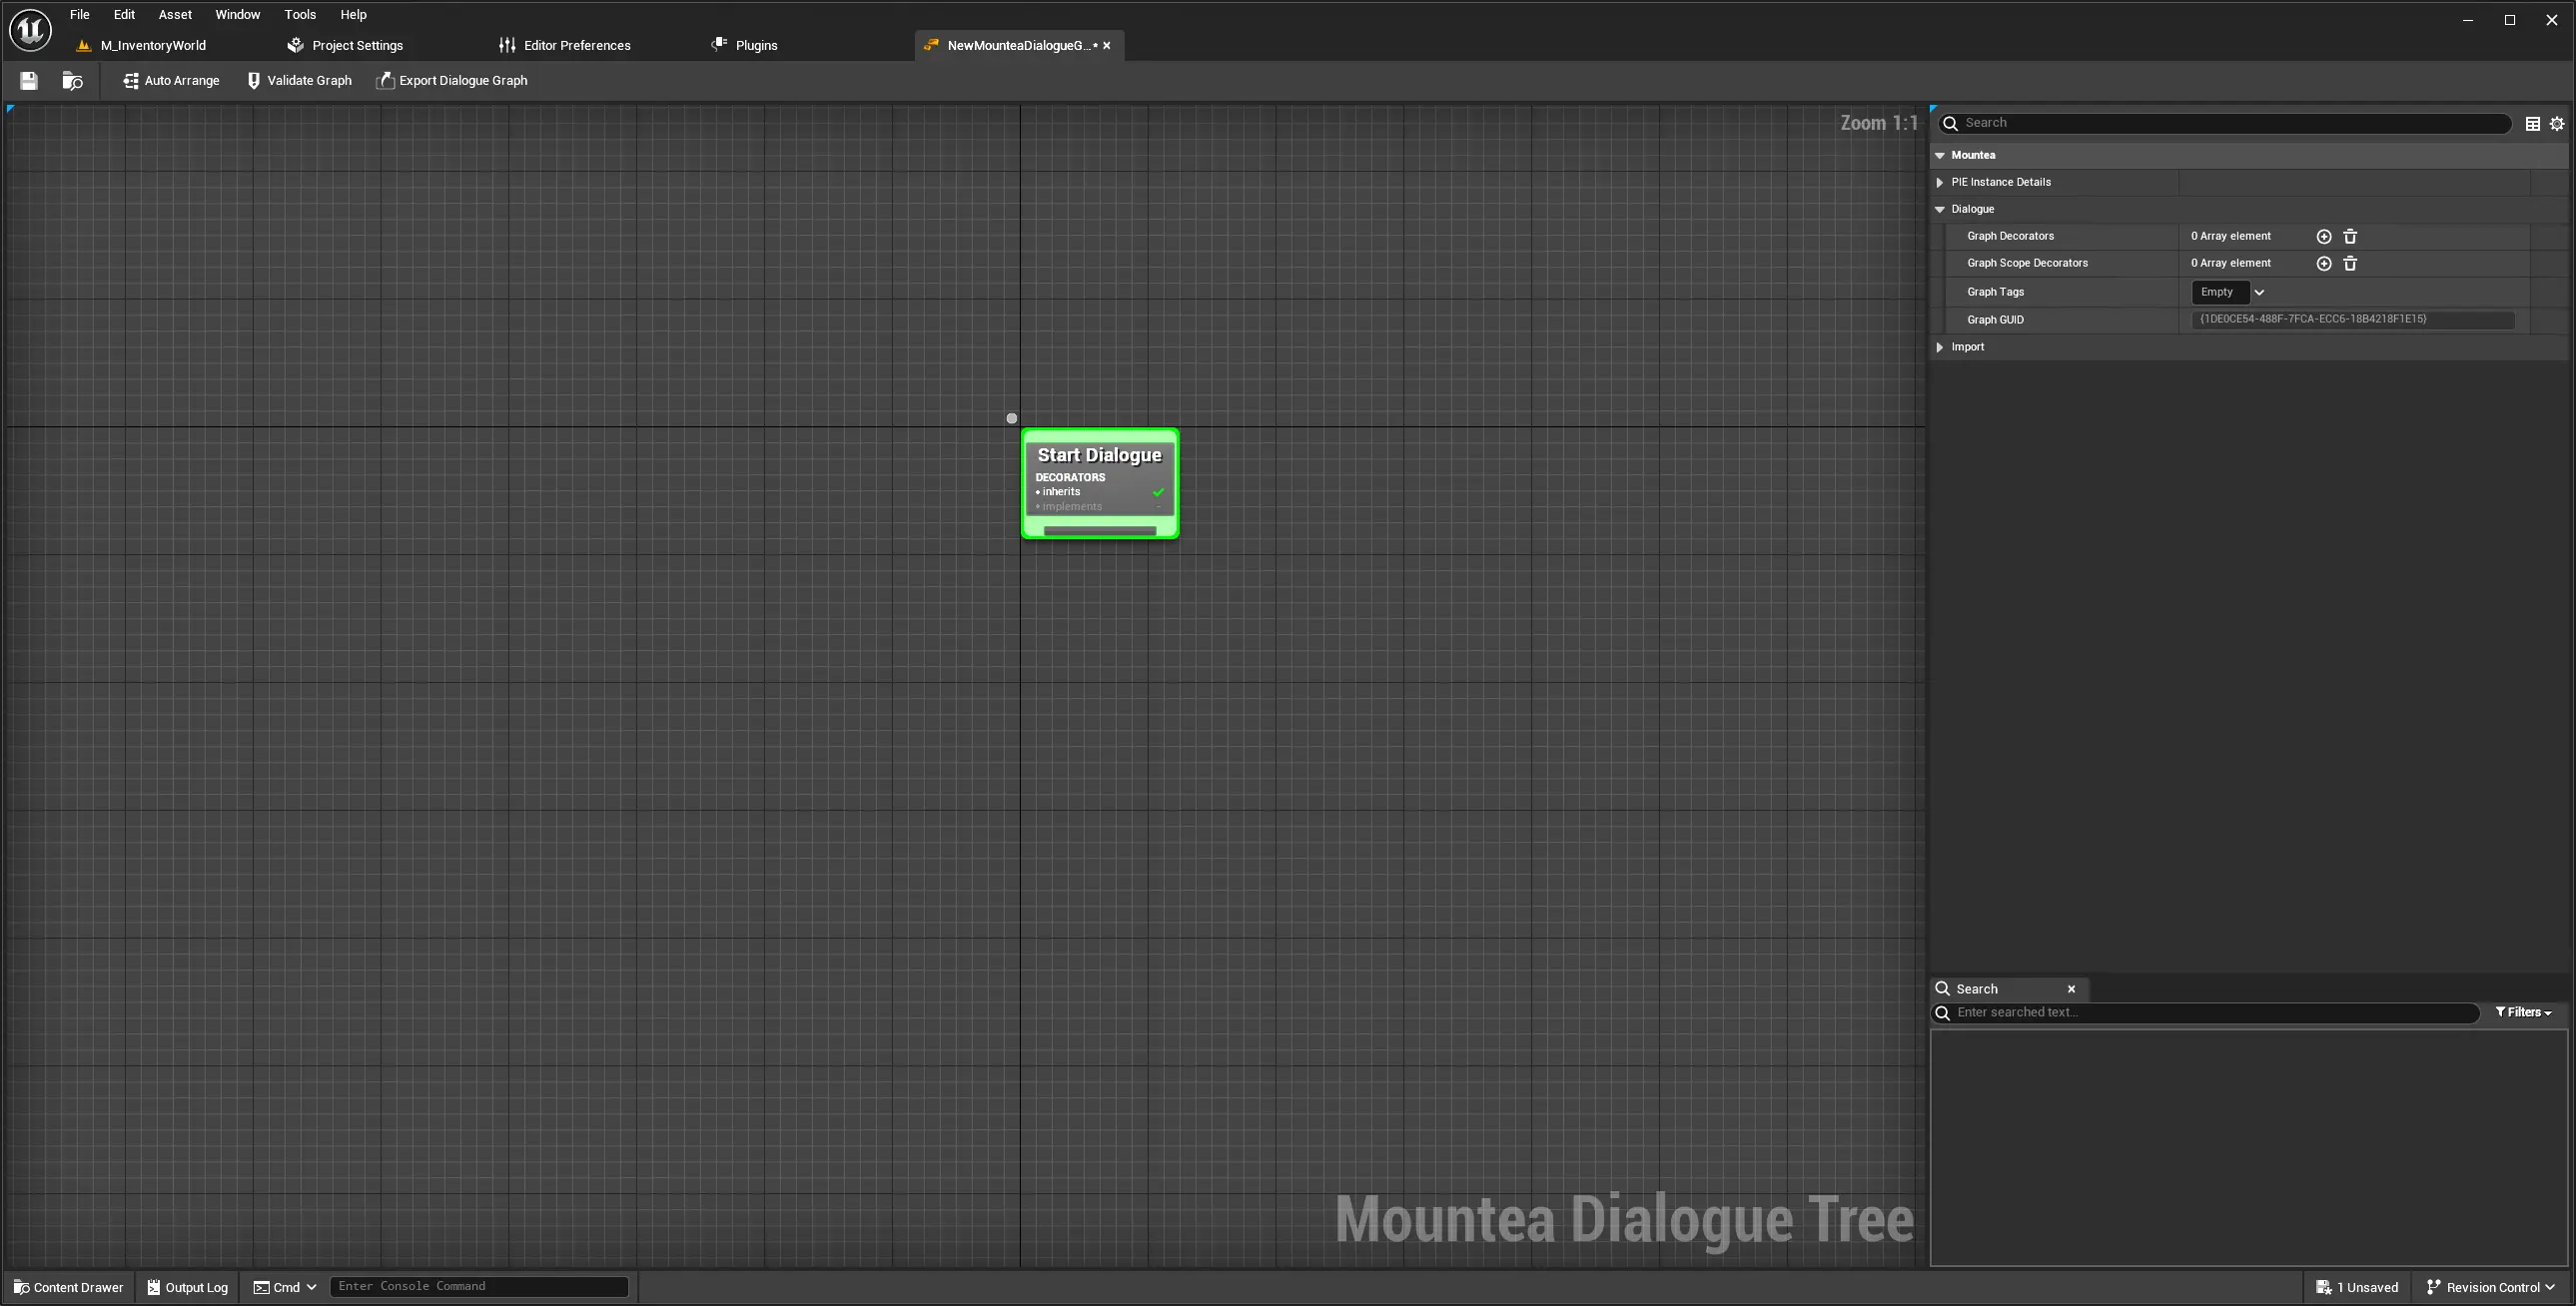Expand the PIE Instance Details section
The image size is (2576, 1306).
(x=1940, y=183)
